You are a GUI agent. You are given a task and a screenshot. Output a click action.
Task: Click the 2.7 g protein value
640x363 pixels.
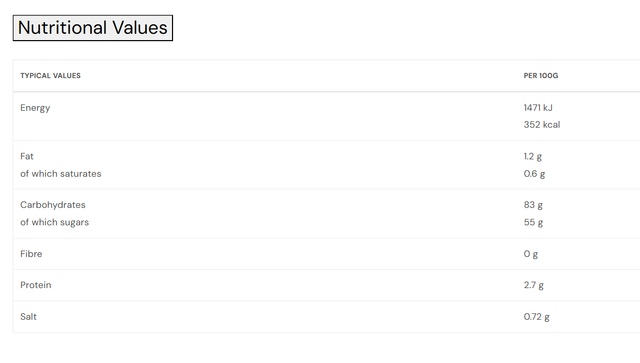[533, 285]
